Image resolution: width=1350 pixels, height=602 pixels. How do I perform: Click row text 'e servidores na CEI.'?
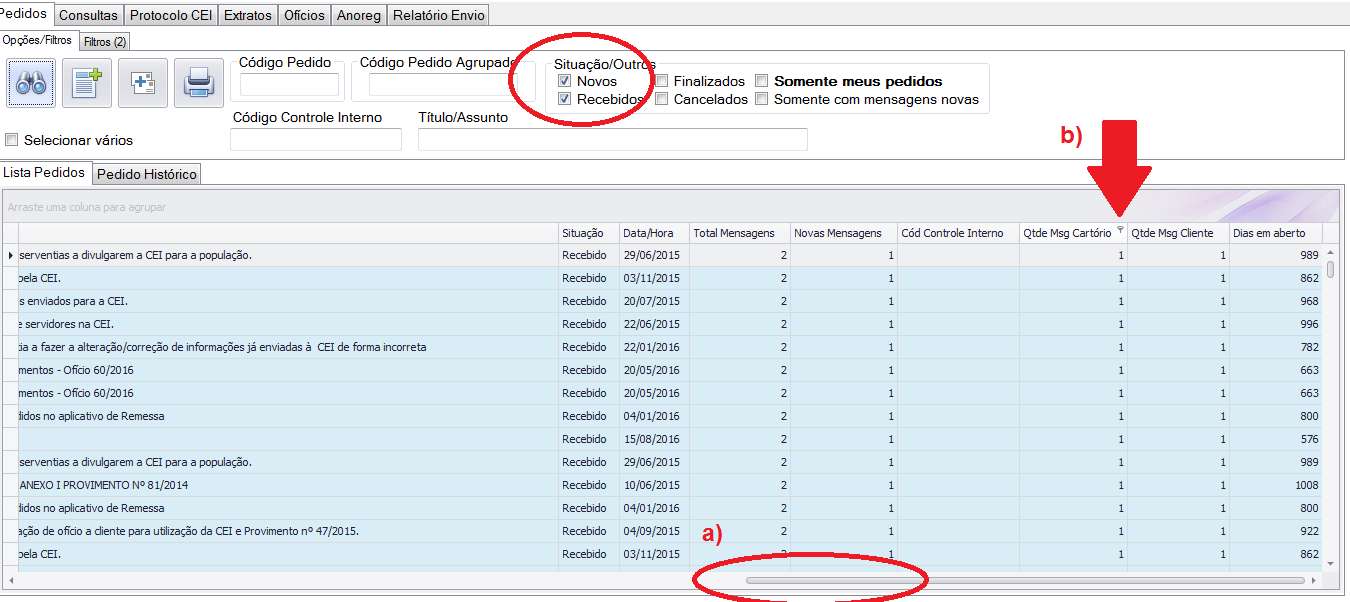coord(66,324)
